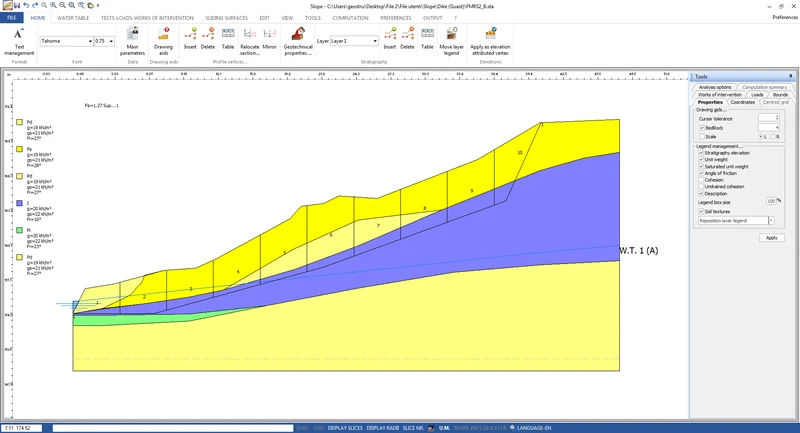This screenshot has height=433, width=800.
Task: Open TESTS-LOADS-WORKS OF INTERVENTION tab
Action: pyautogui.click(x=147, y=18)
